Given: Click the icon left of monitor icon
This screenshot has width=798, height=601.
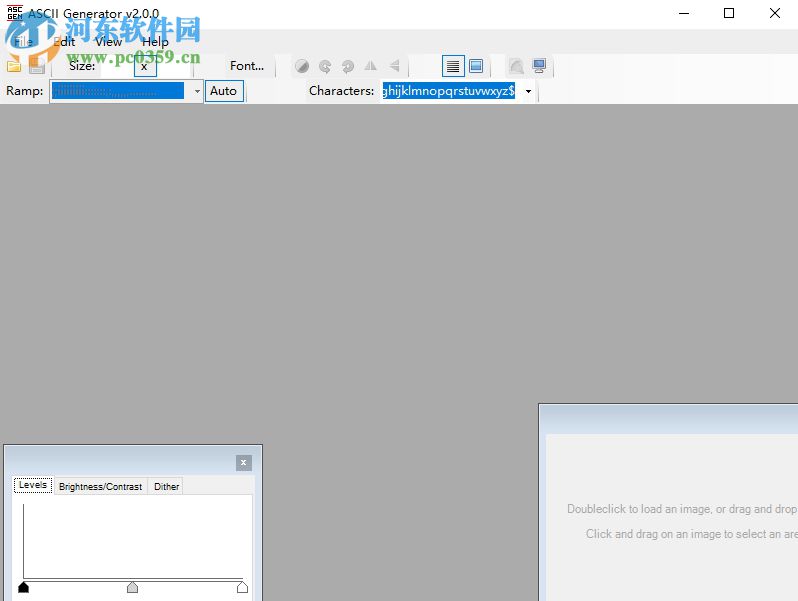Looking at the screenshot, I should [x=516, y=66].
